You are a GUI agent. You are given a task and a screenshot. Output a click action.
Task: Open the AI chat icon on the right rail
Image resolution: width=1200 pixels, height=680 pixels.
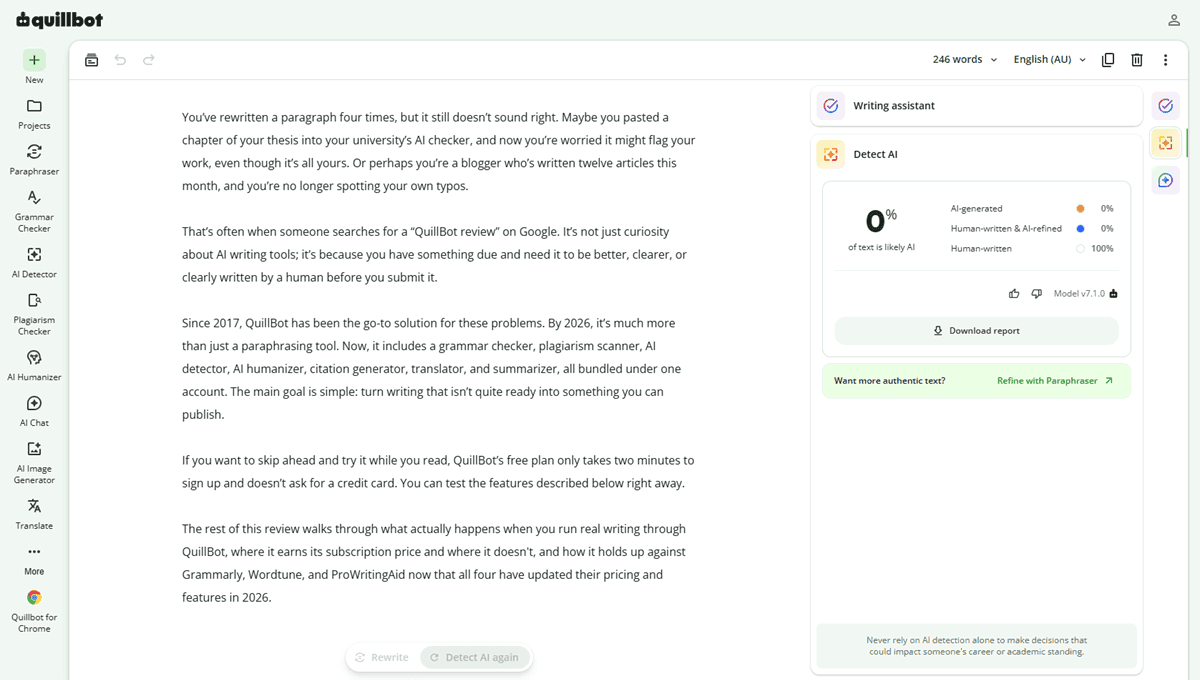pos(1165,180)
